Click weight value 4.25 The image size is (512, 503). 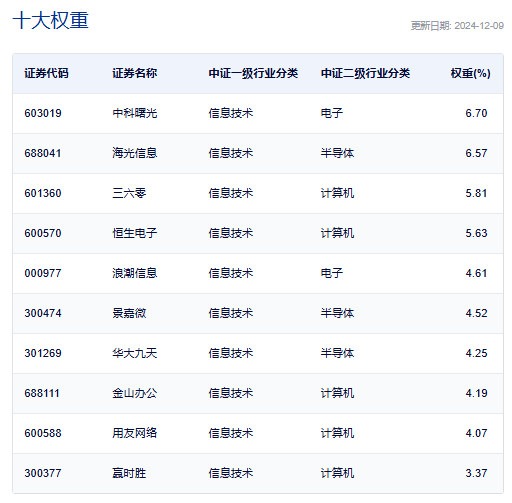tap(476, 353)
